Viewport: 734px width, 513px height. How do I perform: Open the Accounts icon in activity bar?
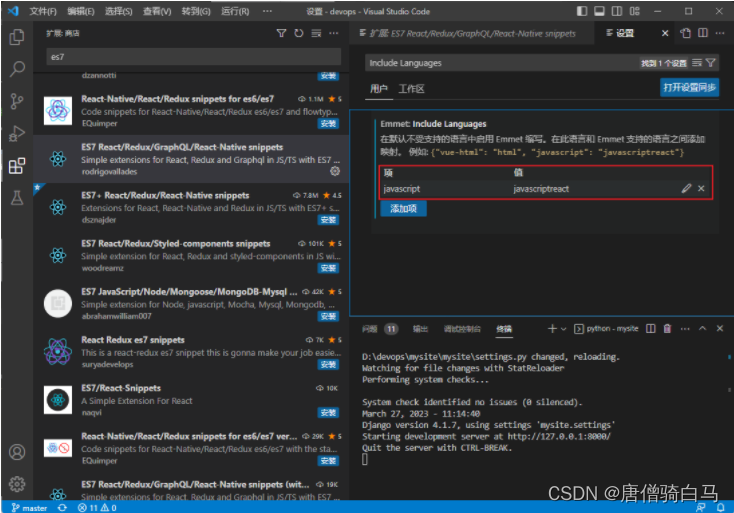tap(17, 452)
